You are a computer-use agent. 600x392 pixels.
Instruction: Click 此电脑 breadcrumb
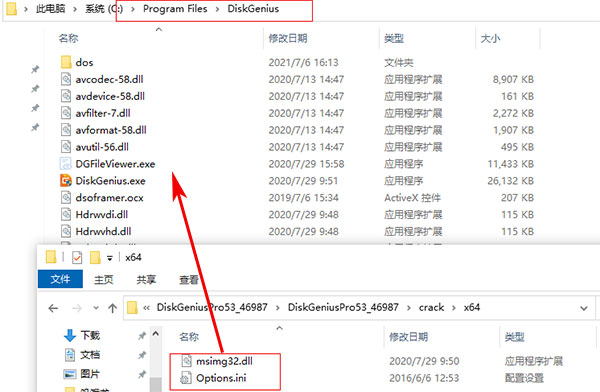(x=51, y=8)
